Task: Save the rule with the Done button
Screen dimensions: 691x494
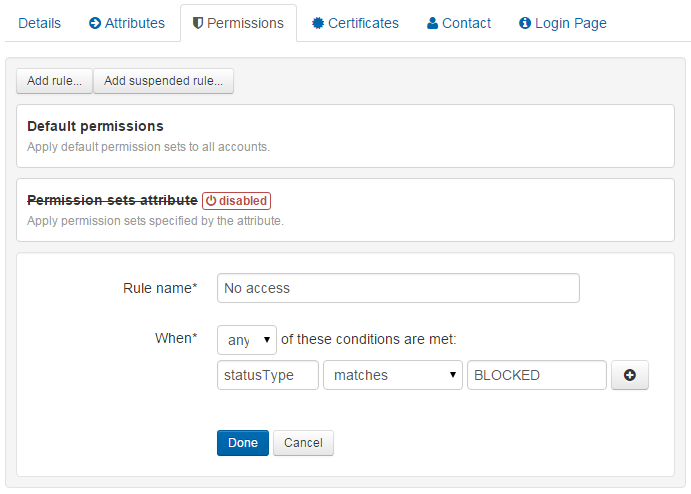Action: coord(242,443)
